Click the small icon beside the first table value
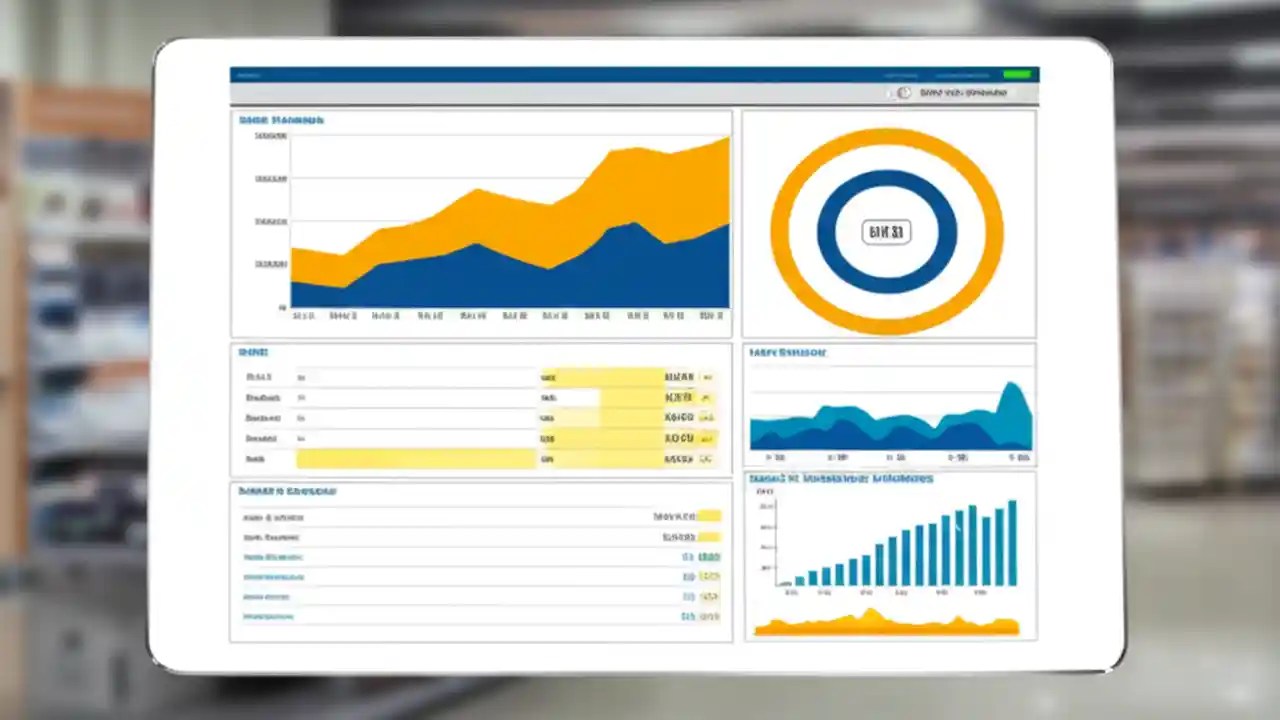Image resolution: width=1280 pixels, height=720 pixels. (708, 377)
